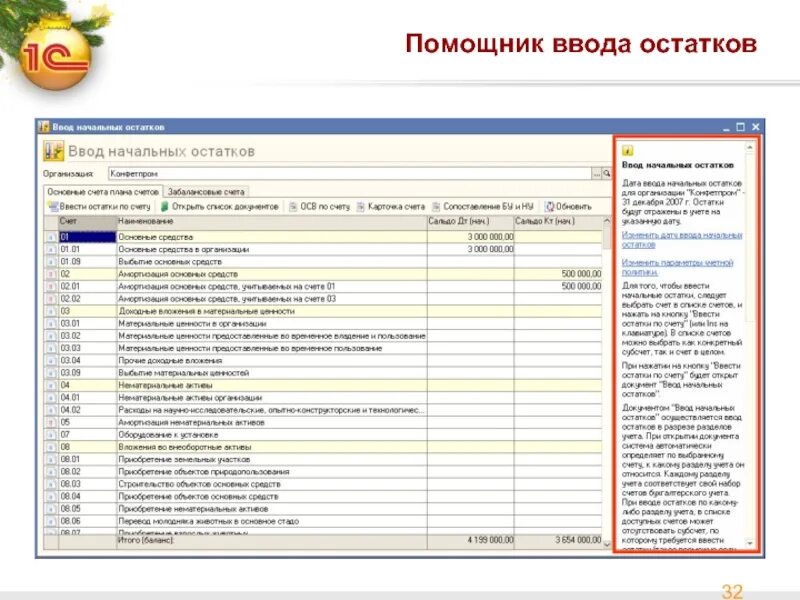Click 'ОСВ по счету' toolbar button
Image resolution: width=800 pixels, height=600 pixels.
[319, 207]
